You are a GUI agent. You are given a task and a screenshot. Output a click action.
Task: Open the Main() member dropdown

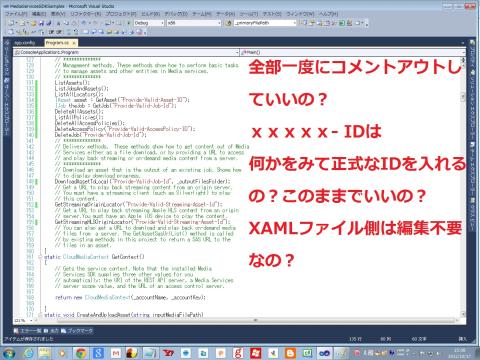point(353,52)
